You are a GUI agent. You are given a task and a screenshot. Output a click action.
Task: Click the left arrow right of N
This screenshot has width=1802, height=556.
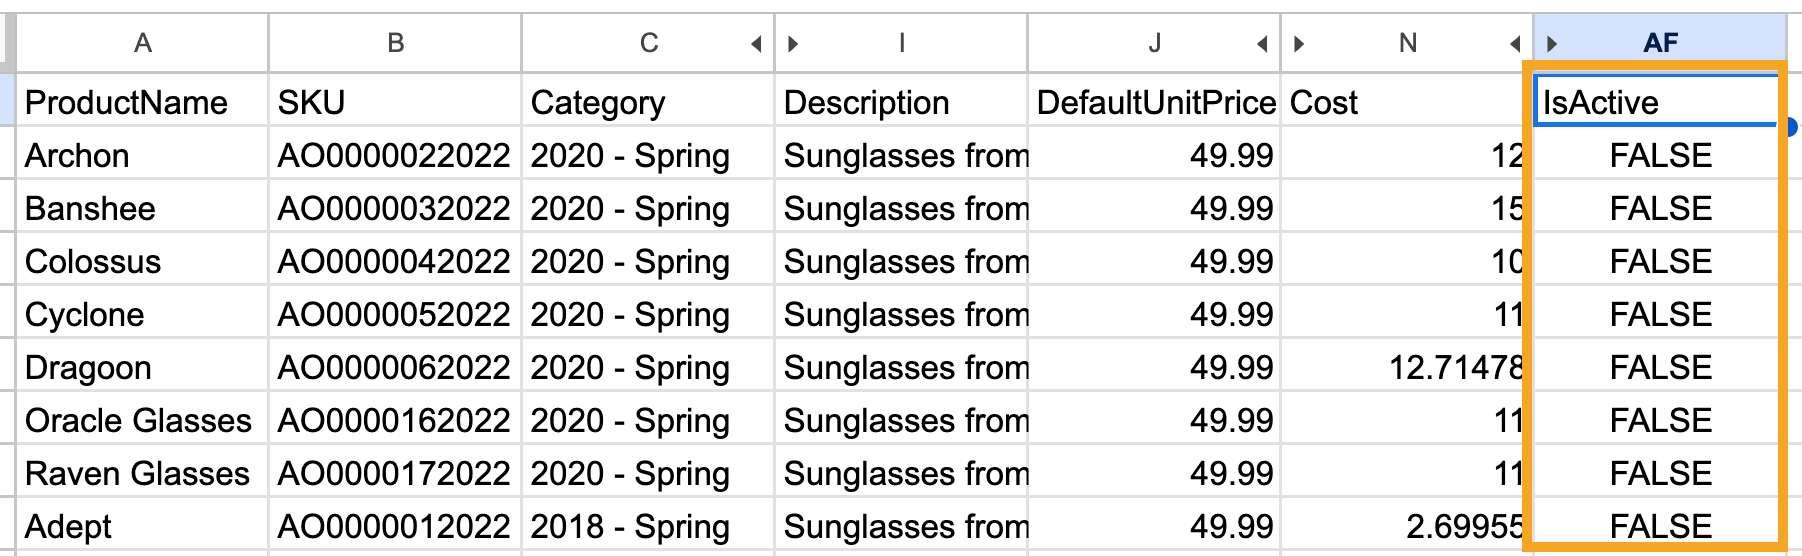1515,44
